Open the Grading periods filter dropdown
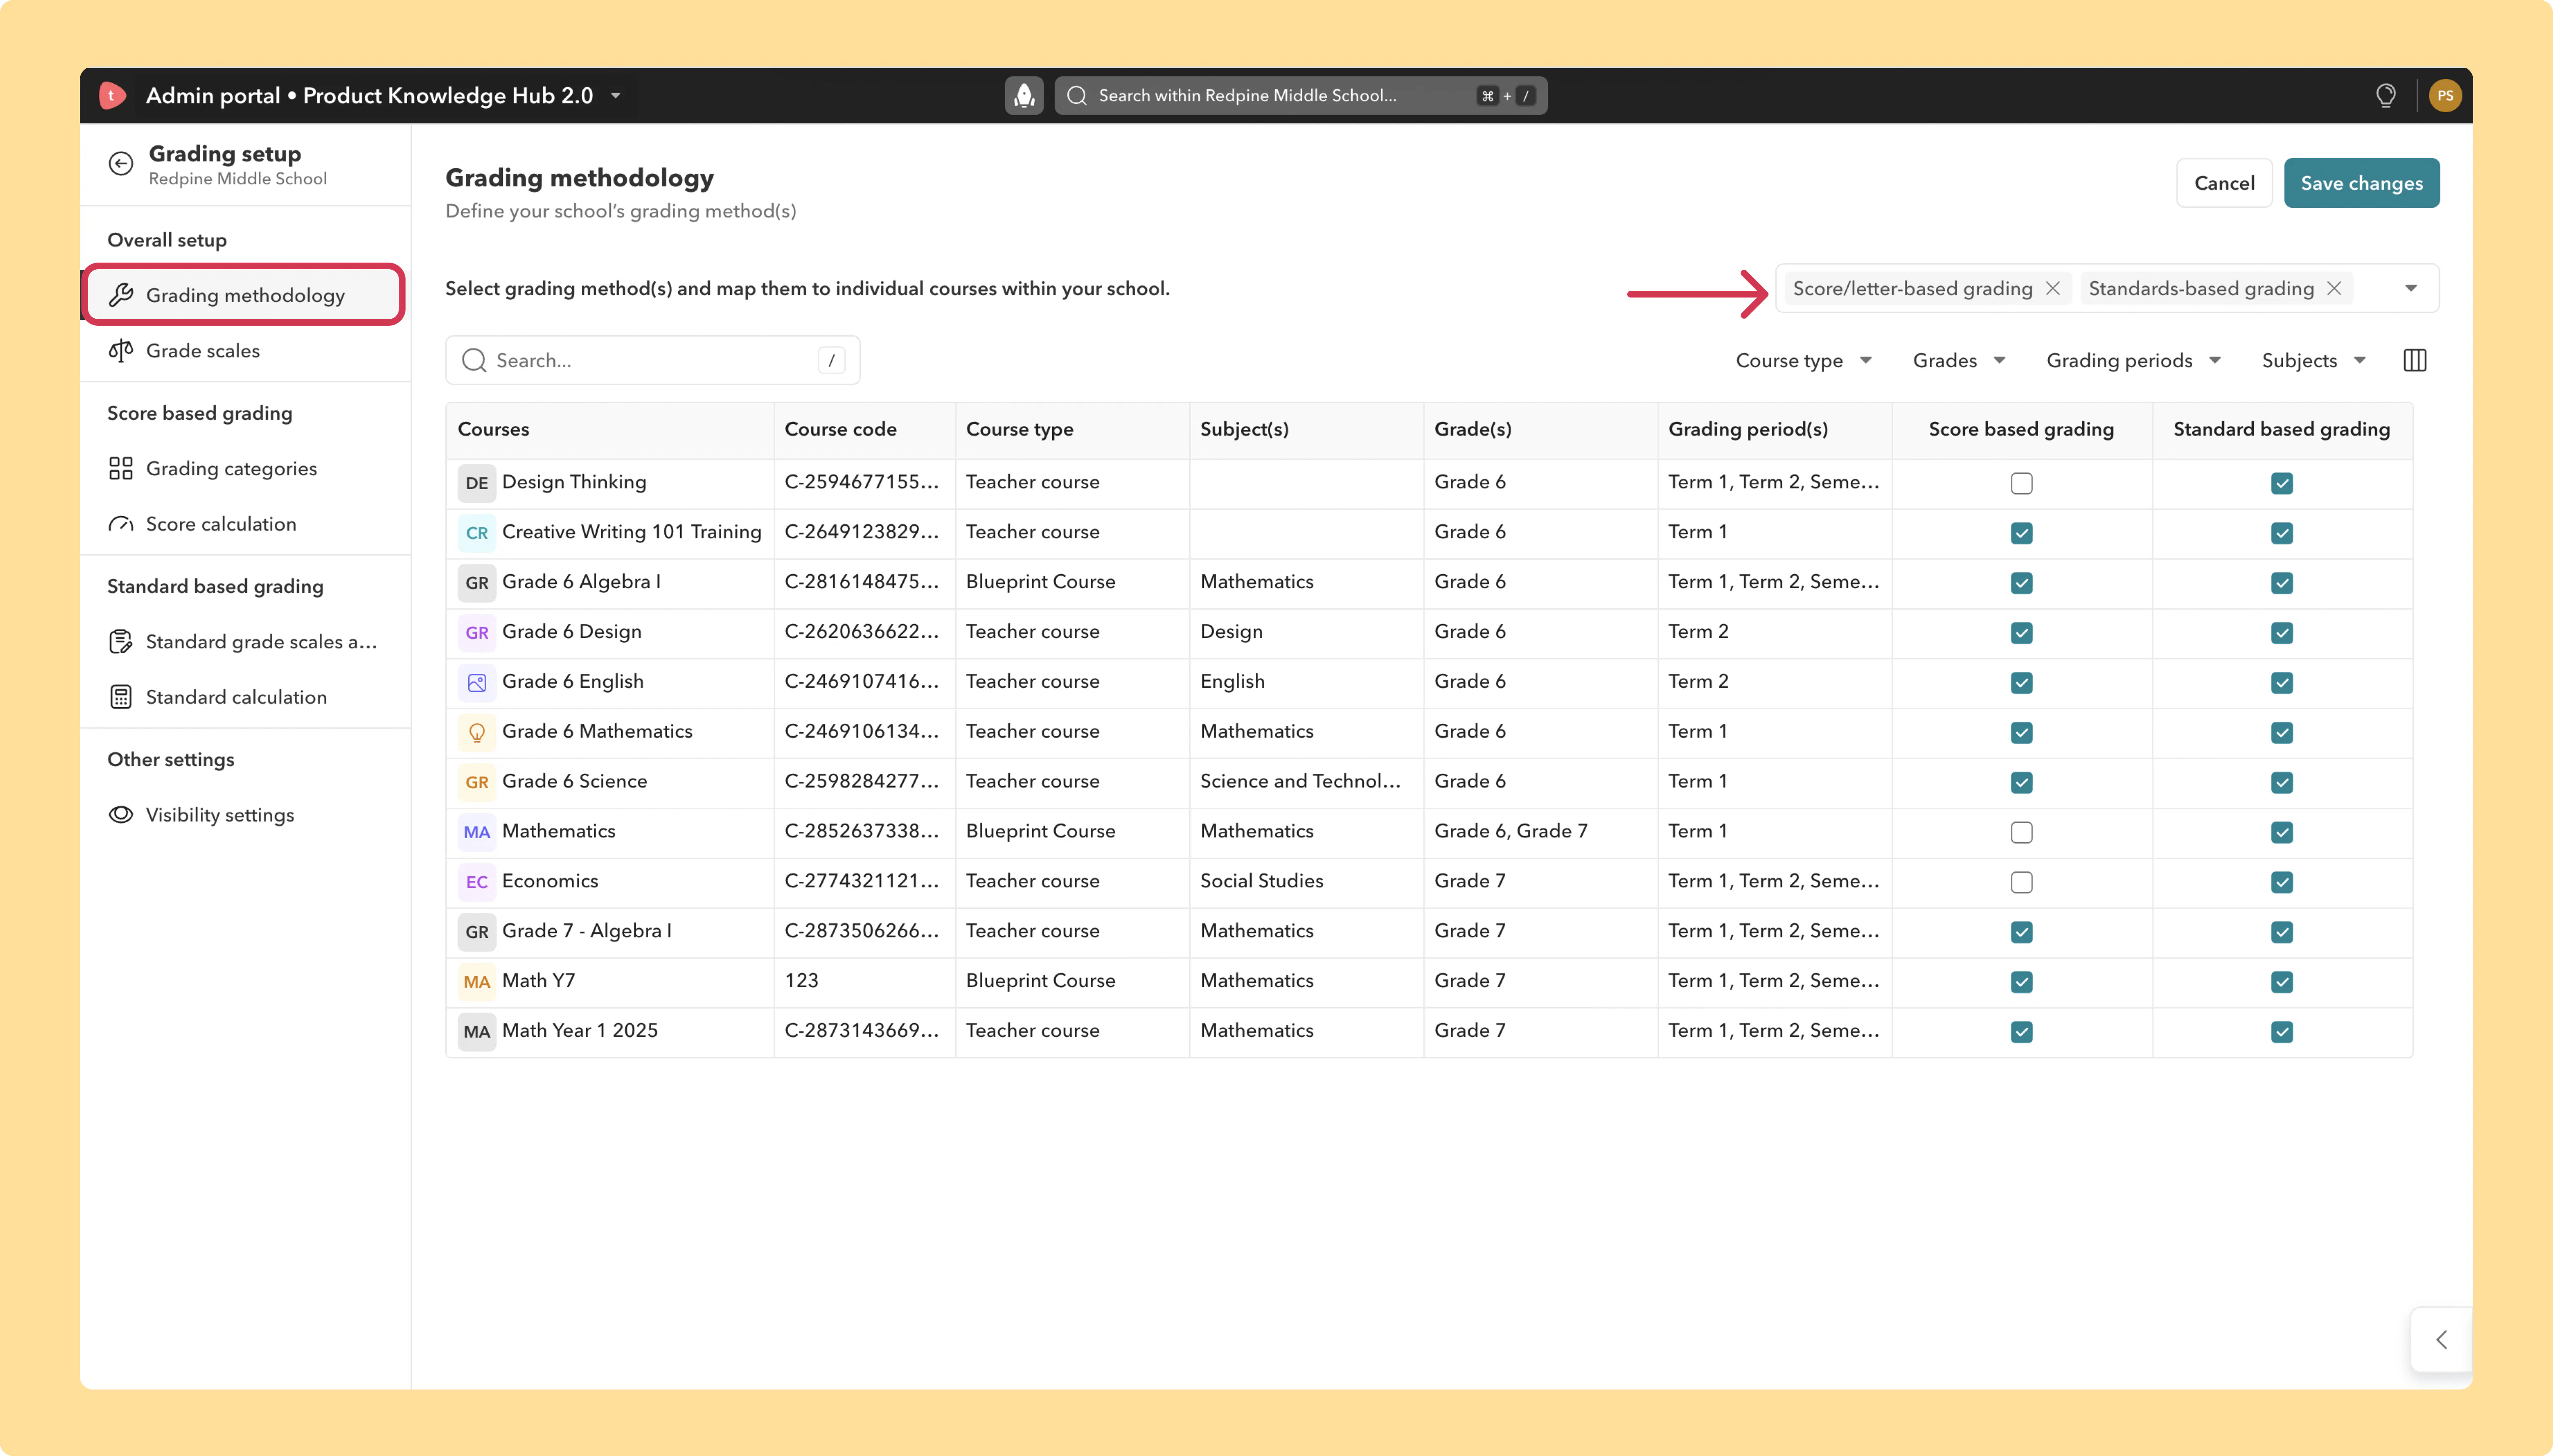The width and height of the screenshot is (2553, 1456). click(x=2134, y=360)
